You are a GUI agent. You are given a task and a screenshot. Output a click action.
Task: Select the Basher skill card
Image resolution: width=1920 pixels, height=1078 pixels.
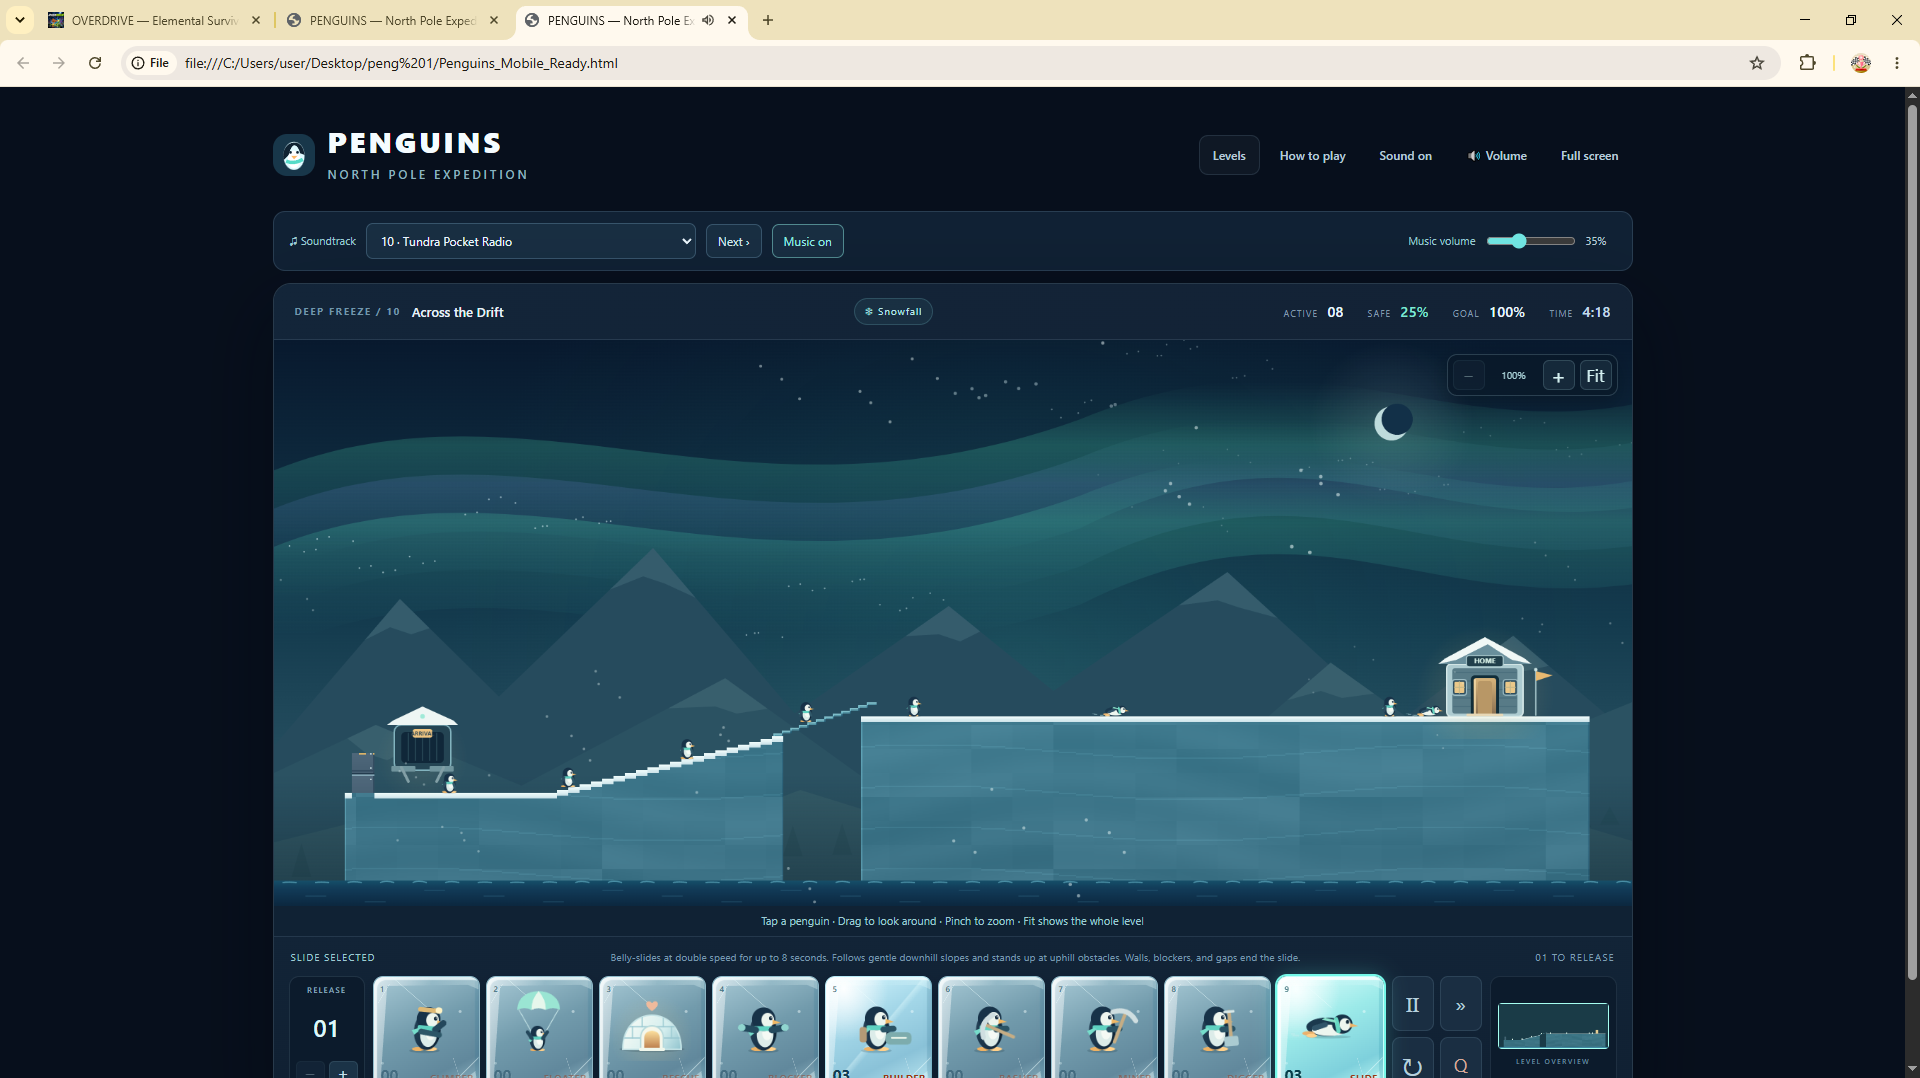(991, 1027)
